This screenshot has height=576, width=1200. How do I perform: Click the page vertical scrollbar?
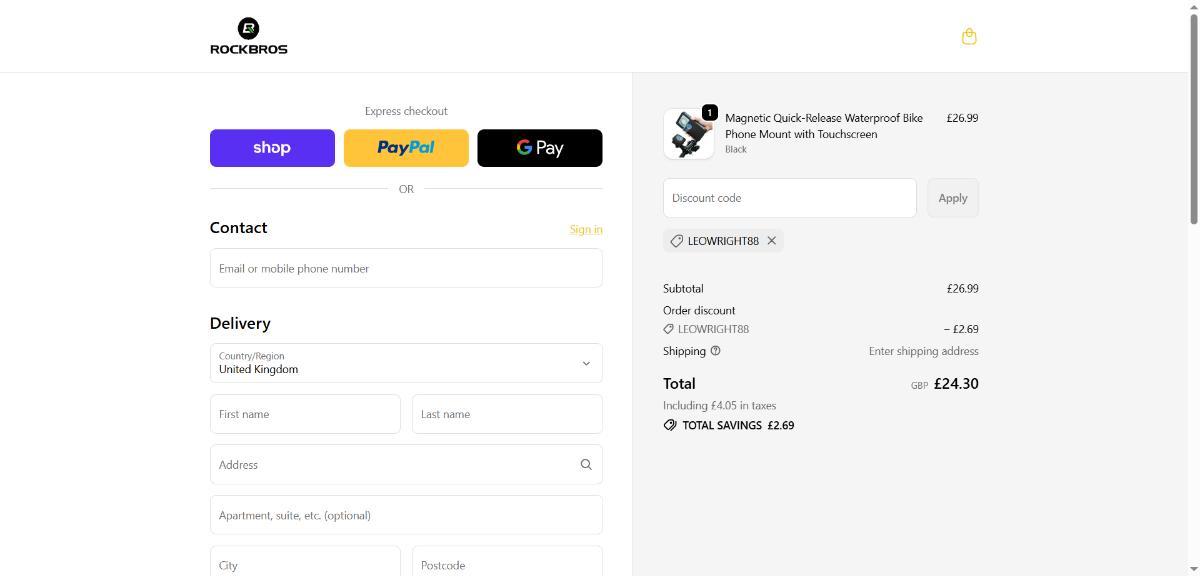[x=1192, y=120]
